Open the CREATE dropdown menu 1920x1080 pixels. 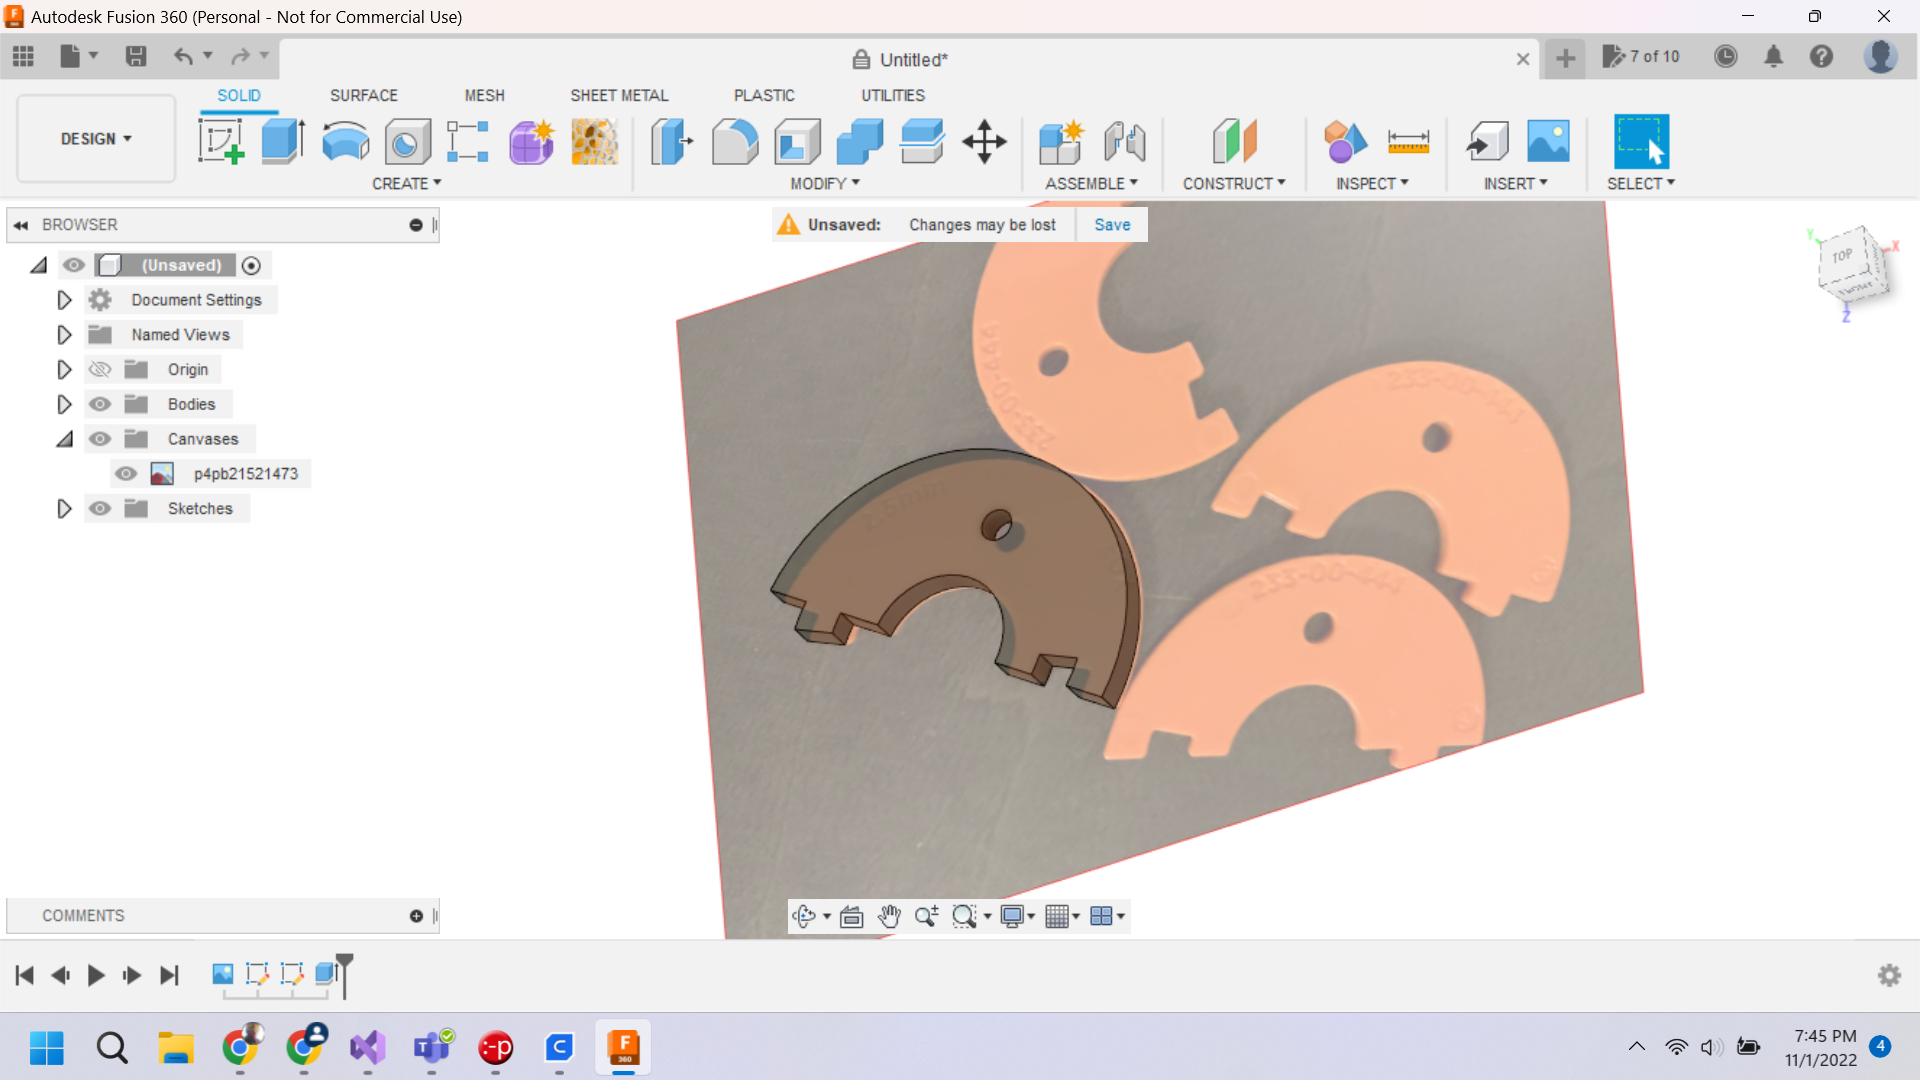[406, 184]
